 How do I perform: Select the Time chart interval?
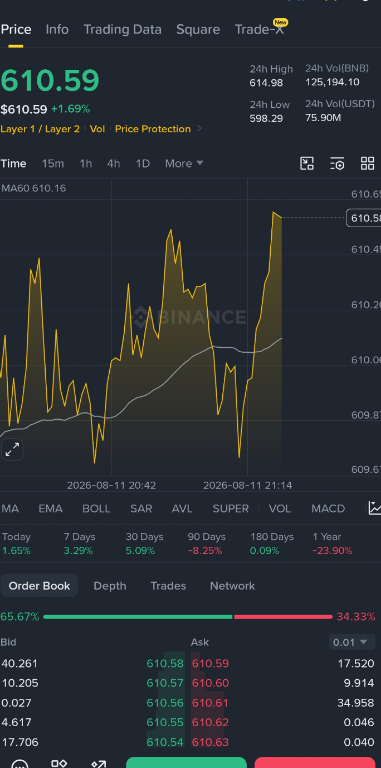(x=13, y=164)
